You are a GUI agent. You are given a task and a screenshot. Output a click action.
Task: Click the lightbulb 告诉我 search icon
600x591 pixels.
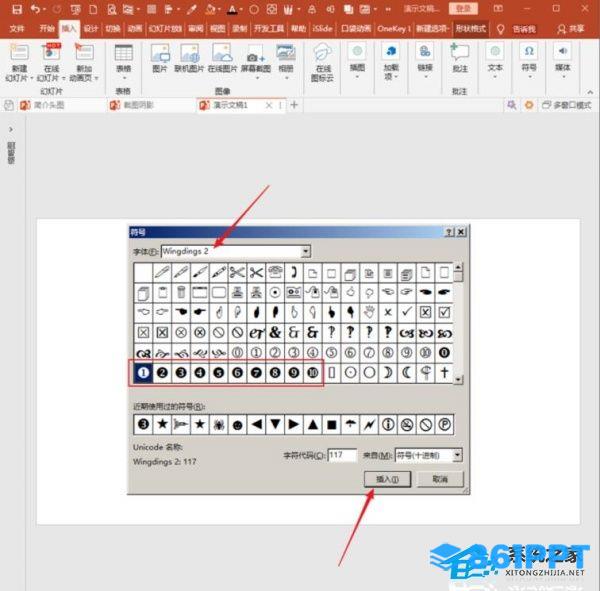(500, 29)
